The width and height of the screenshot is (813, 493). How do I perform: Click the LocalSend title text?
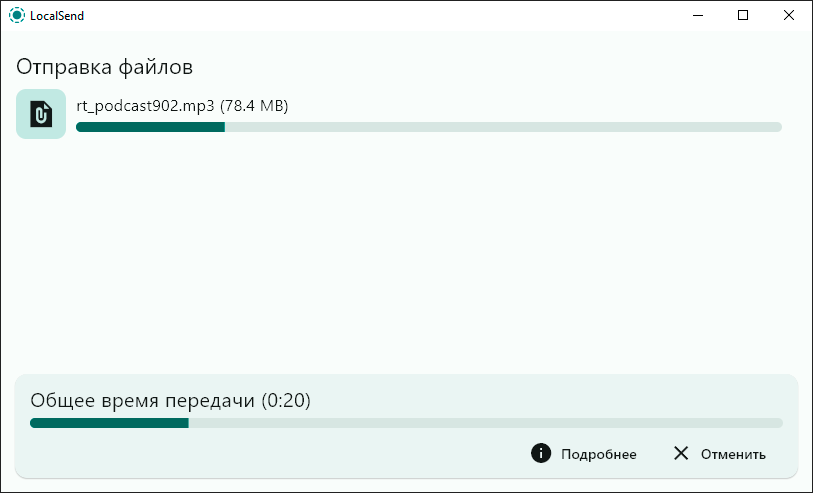coord(57,15)
